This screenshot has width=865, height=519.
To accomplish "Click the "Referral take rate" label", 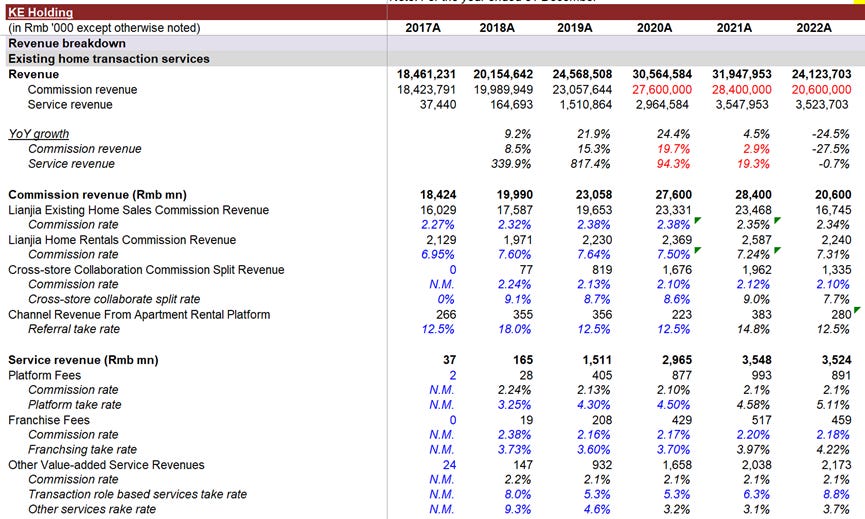I will (x=74, y=329).
